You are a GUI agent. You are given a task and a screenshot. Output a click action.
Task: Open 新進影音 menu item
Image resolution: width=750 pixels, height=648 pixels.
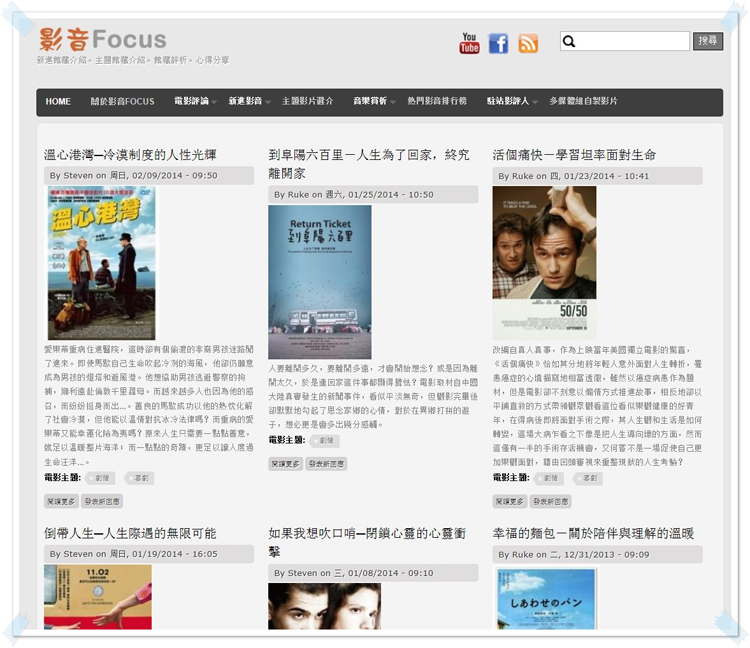tap(245, 101)
